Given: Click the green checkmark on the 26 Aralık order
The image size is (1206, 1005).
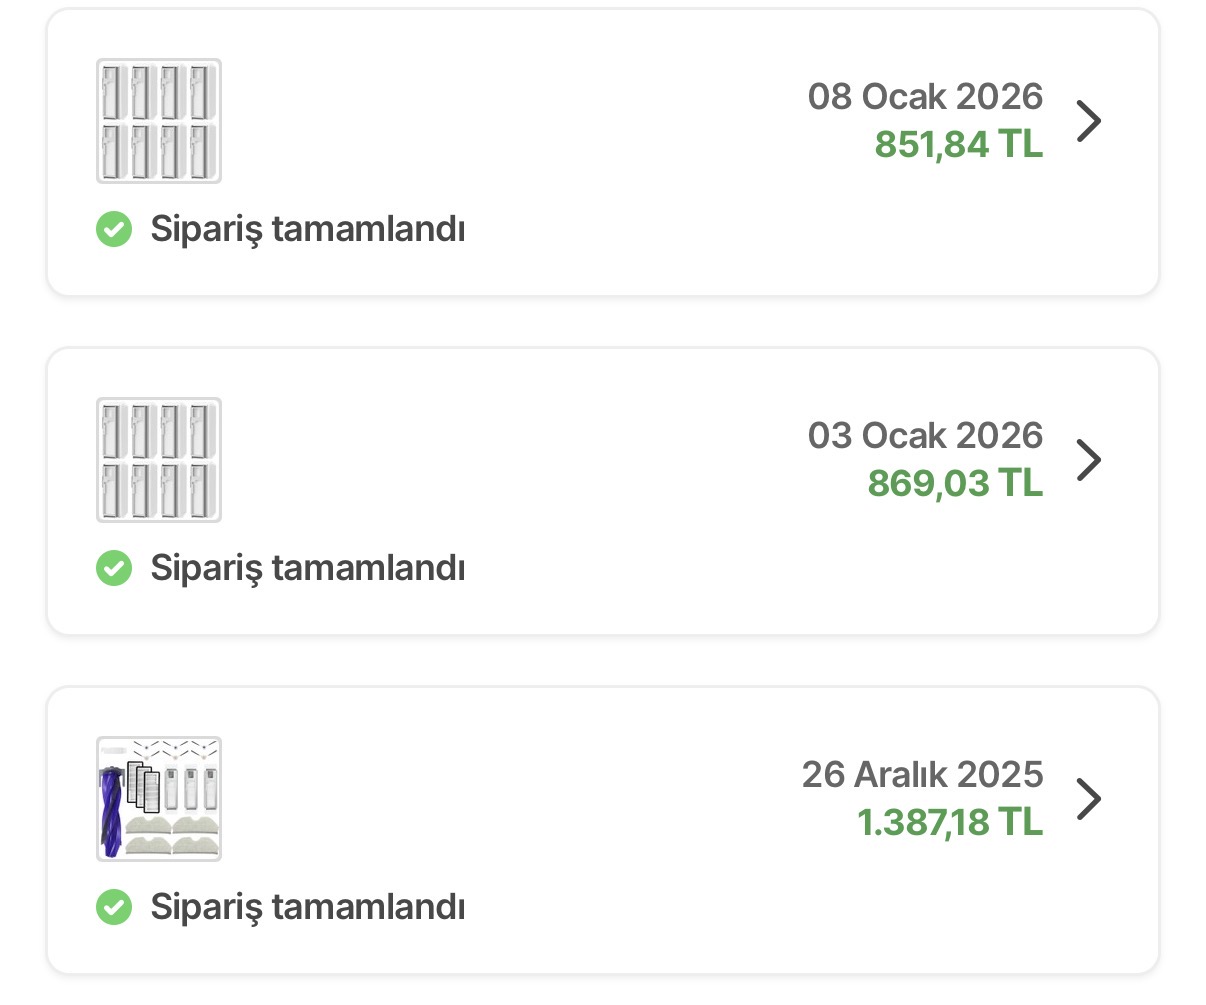Looking at the screenshot, I should 114,907.
